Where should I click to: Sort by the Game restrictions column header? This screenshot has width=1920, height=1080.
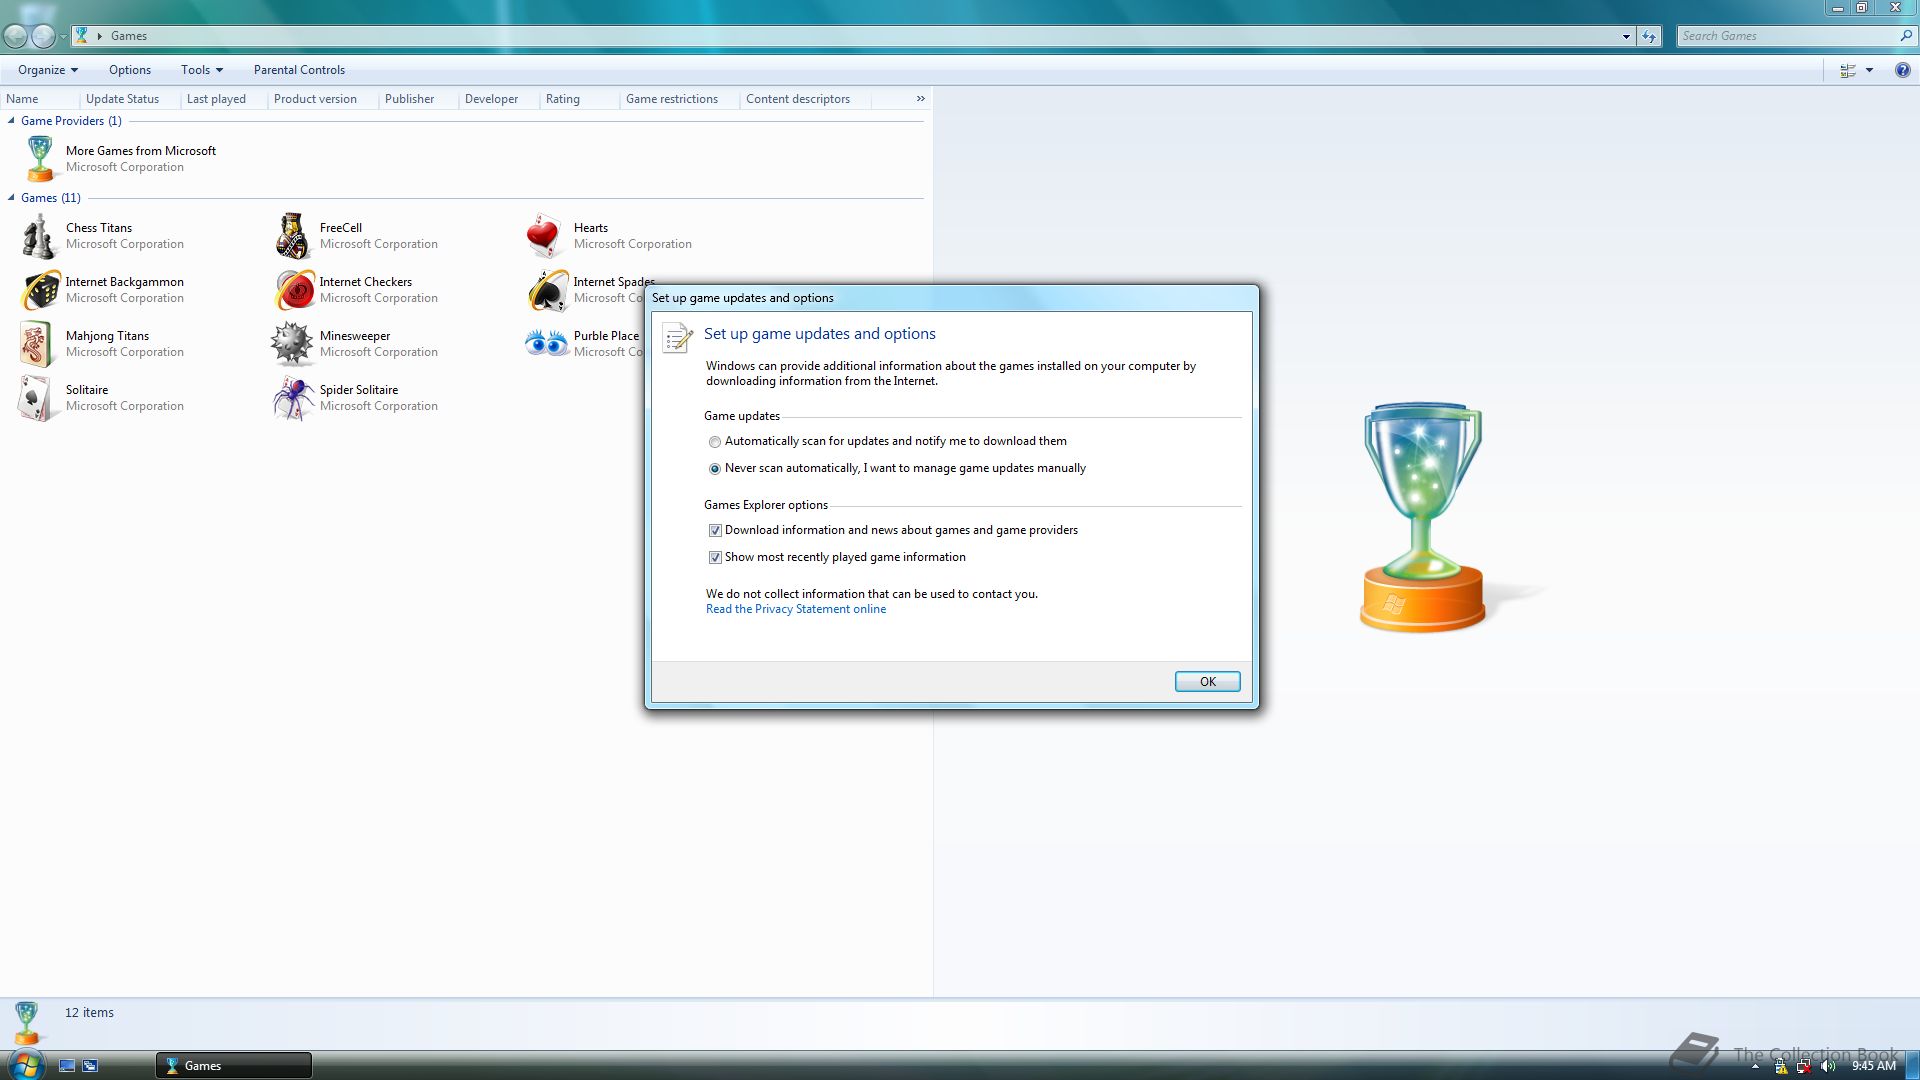pyautogui.click(x=679, y=99)
